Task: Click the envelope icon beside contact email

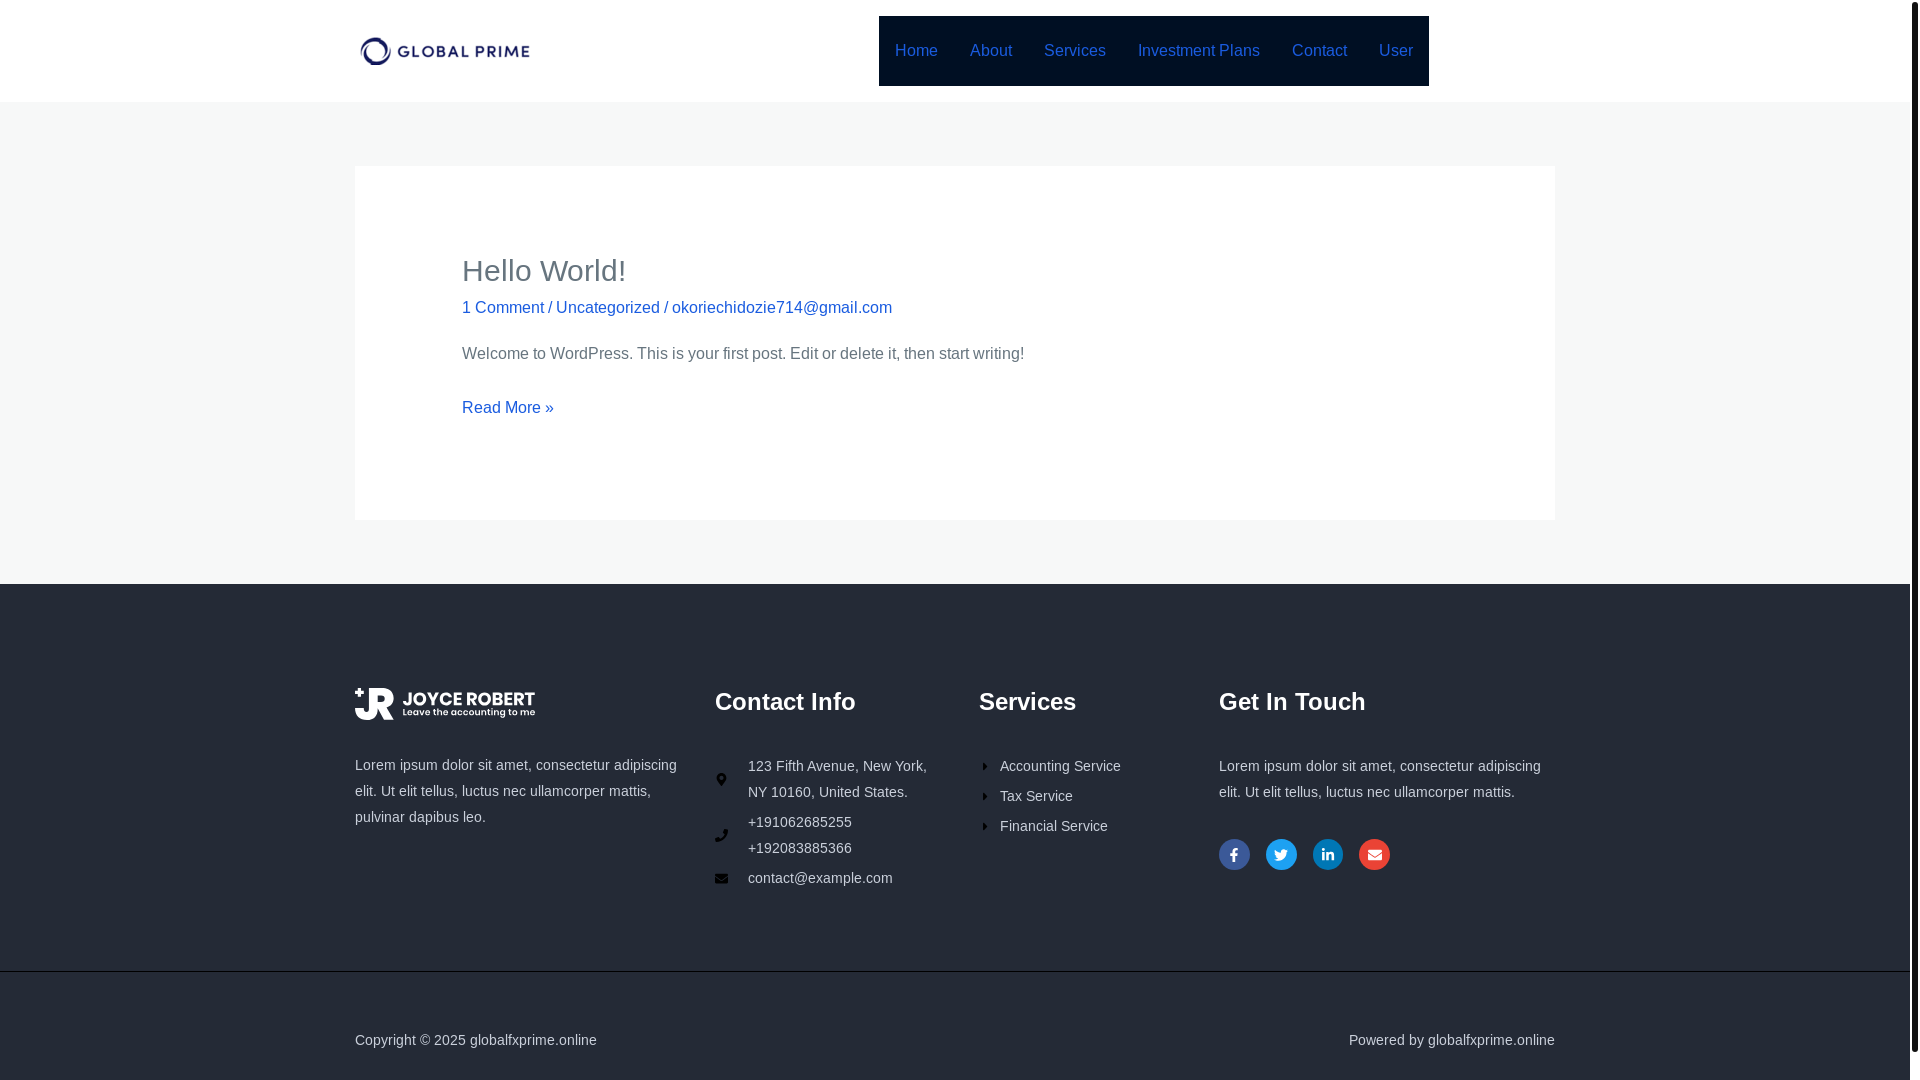Action: point(721,878)
